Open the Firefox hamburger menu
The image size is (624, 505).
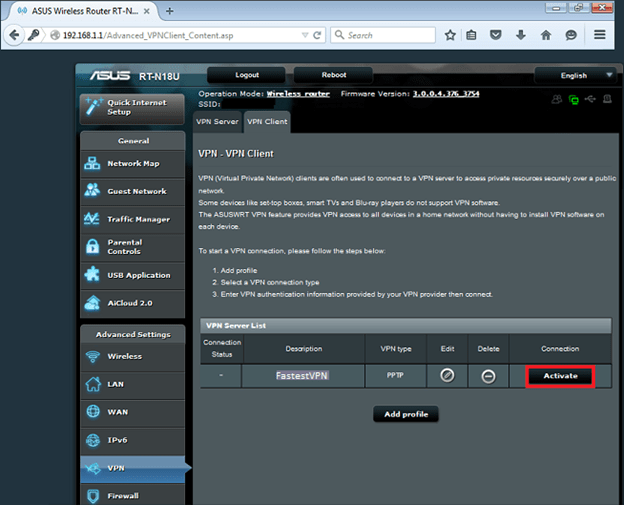[600, 35]
